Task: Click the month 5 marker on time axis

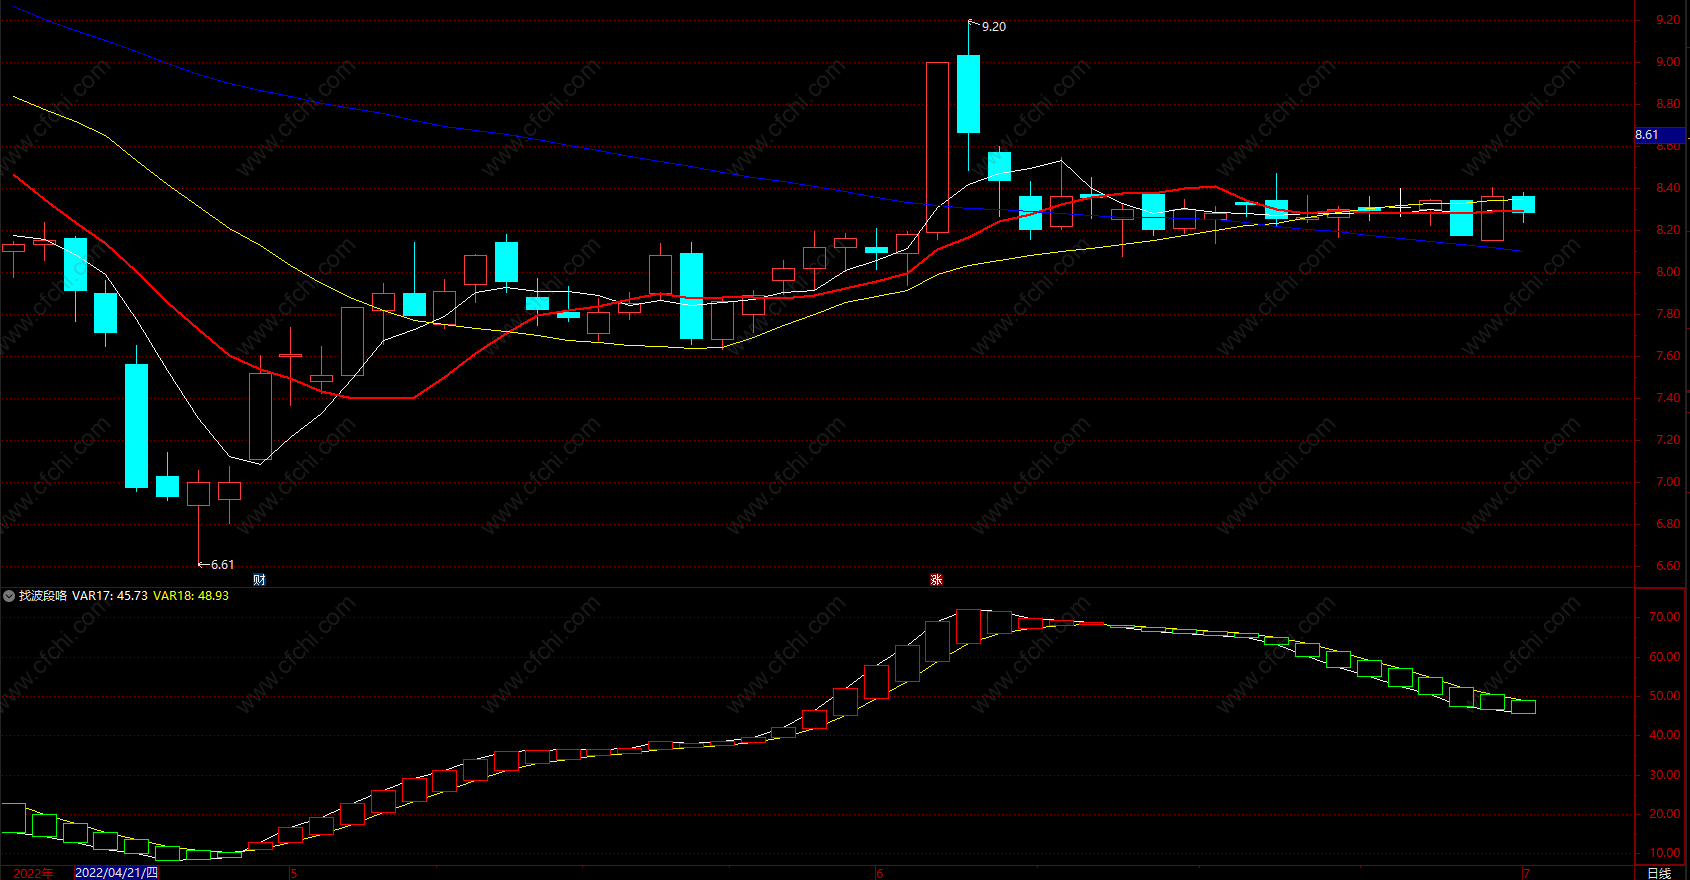Action: click(294, 873)
